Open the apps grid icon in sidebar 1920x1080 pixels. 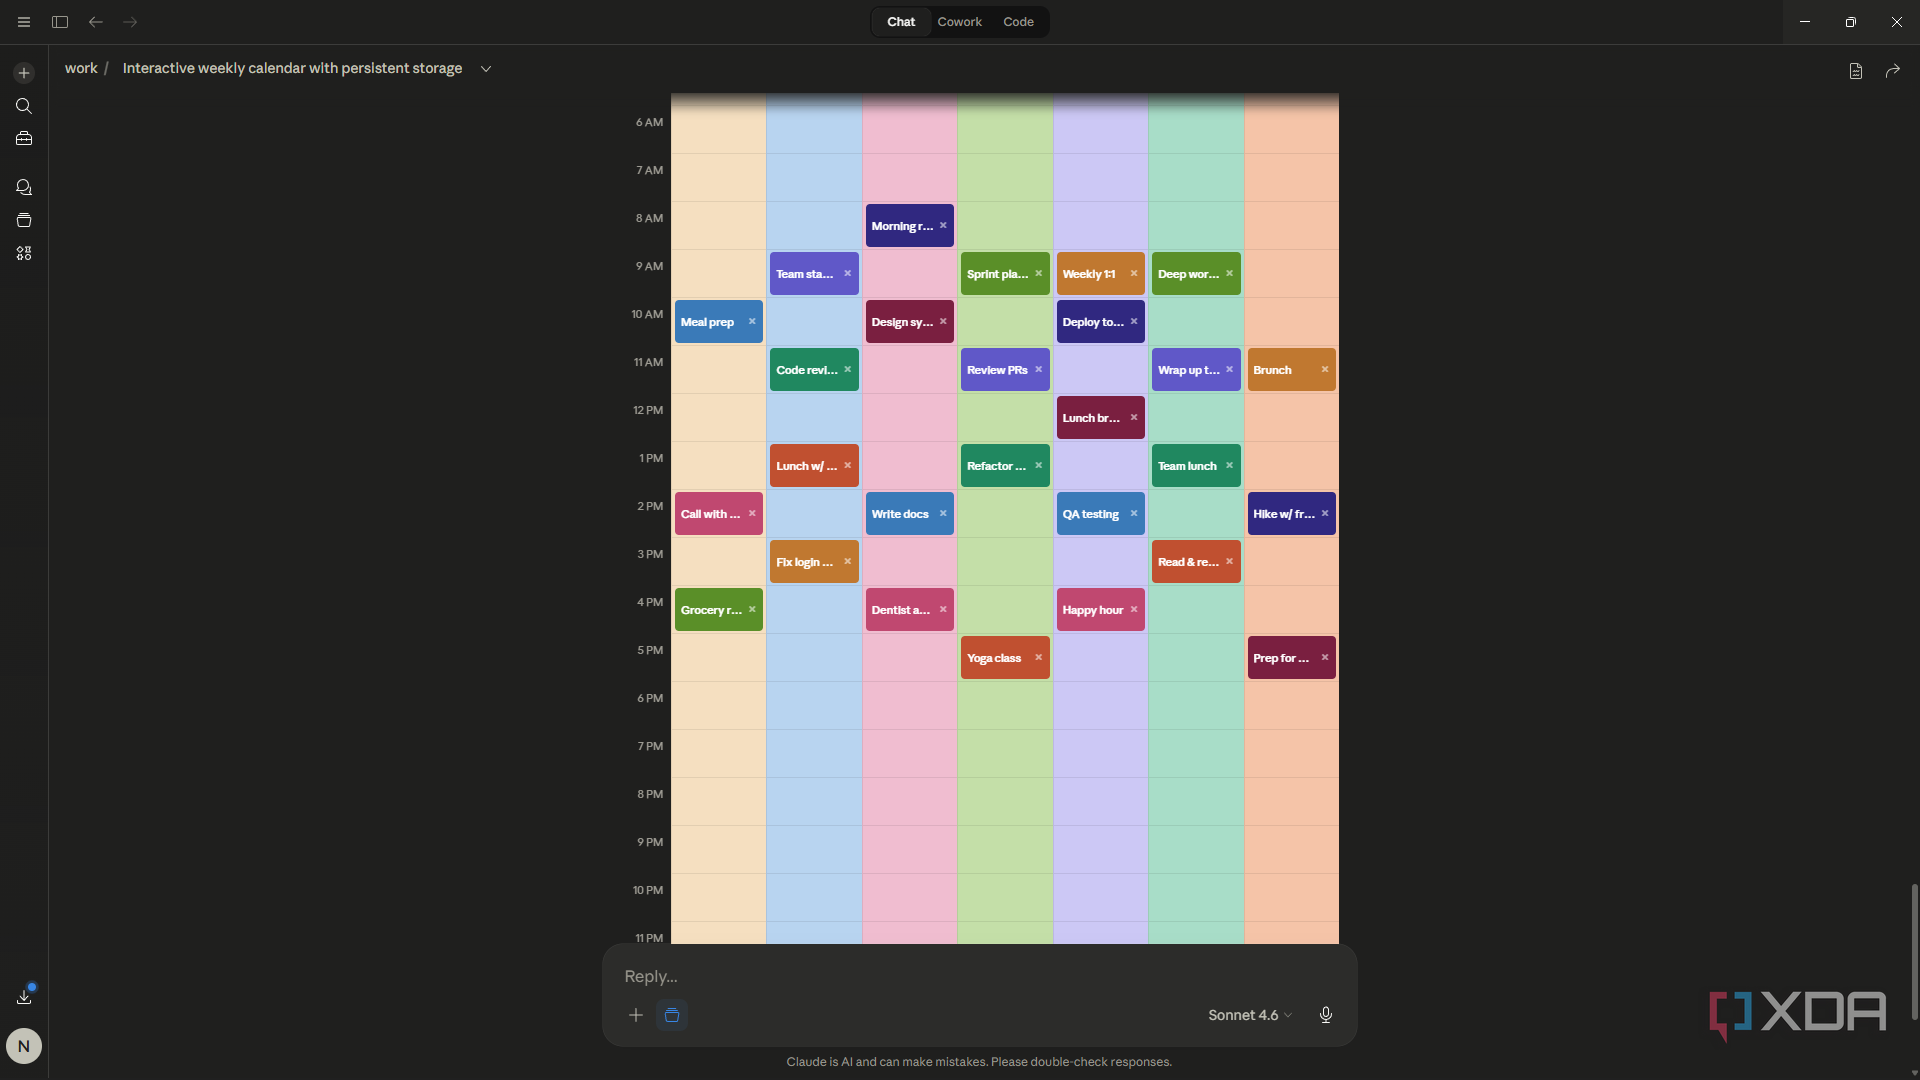coord(24,253)
